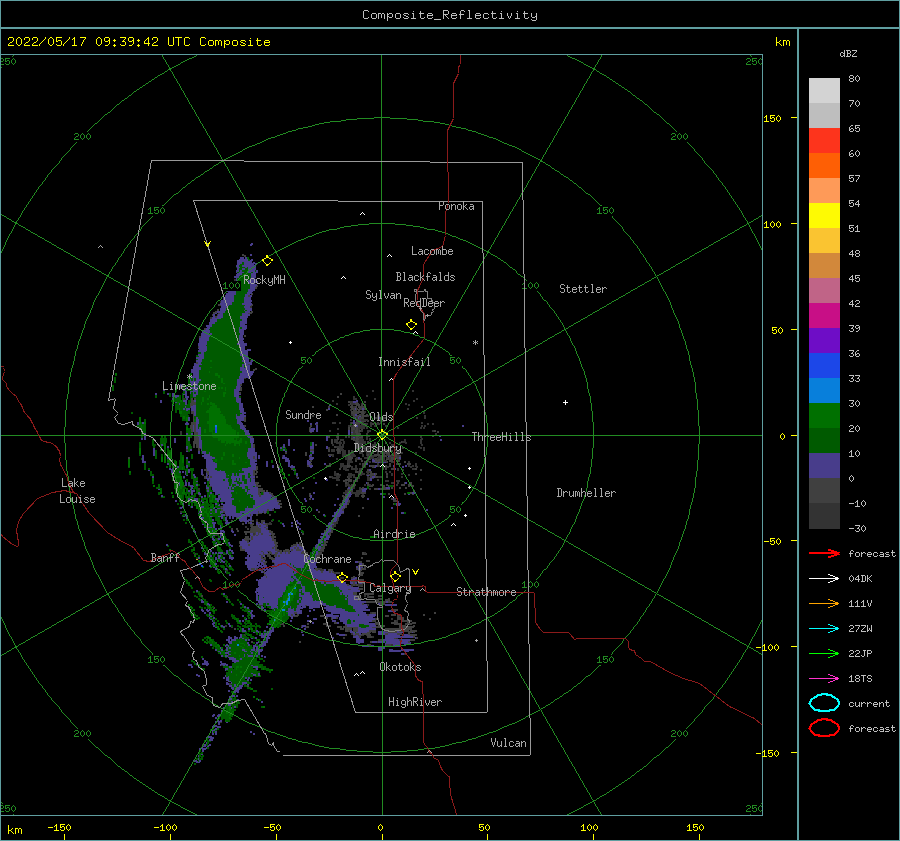This screenshot has height=841, width=900.
Task: Click the Sylvan label
Action: click(383, 295)
